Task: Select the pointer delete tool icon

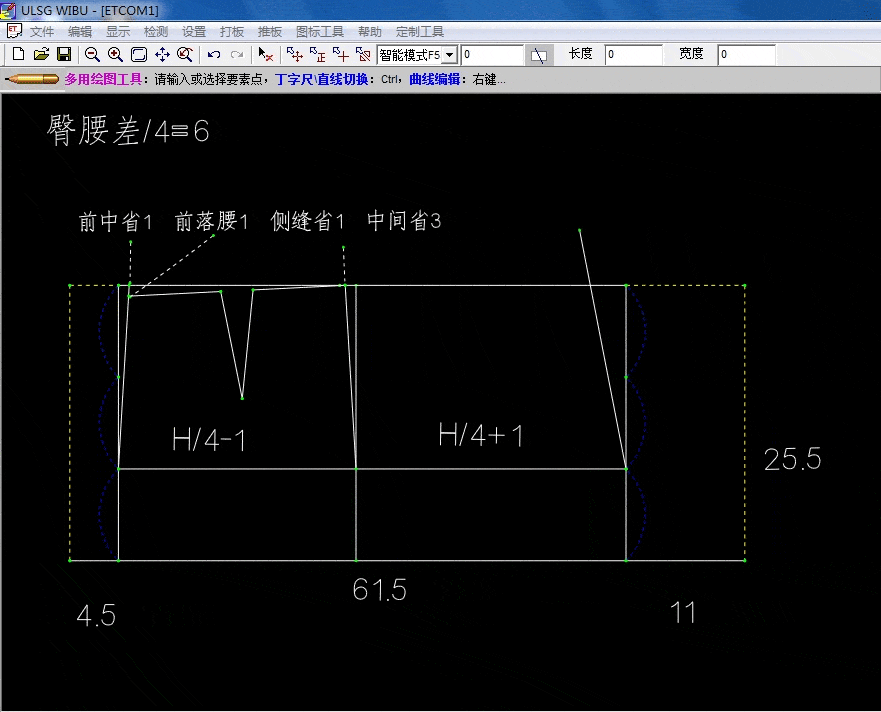Action: (x=265, y=54)
